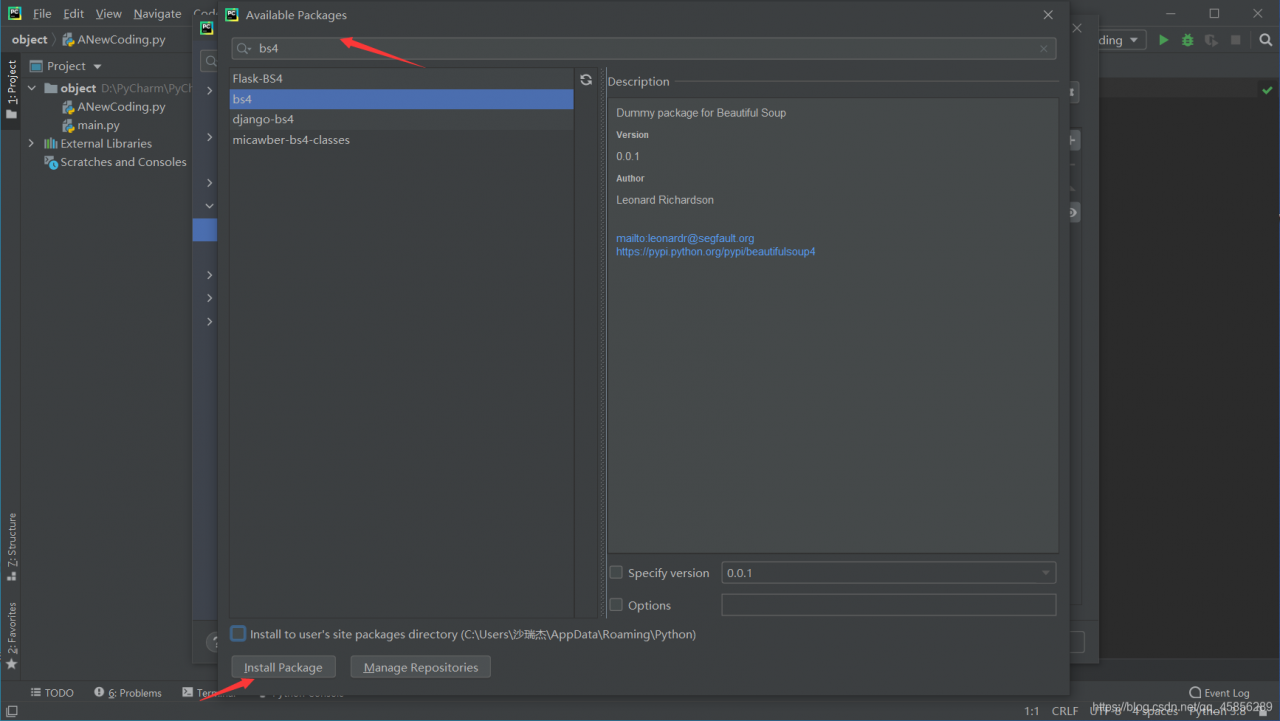Open the Project view dropdown
This screenshot has width=1280, height=721.
click(97, 66)
